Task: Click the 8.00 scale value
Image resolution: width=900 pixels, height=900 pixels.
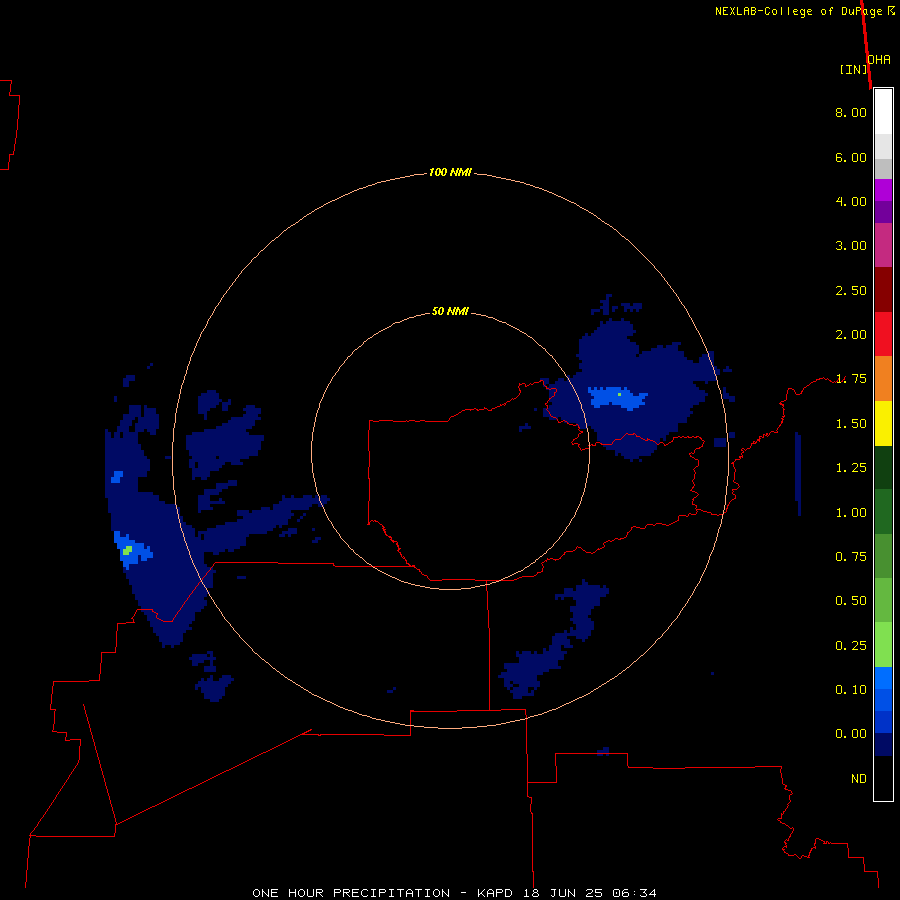Action: [x=851, y=112]
